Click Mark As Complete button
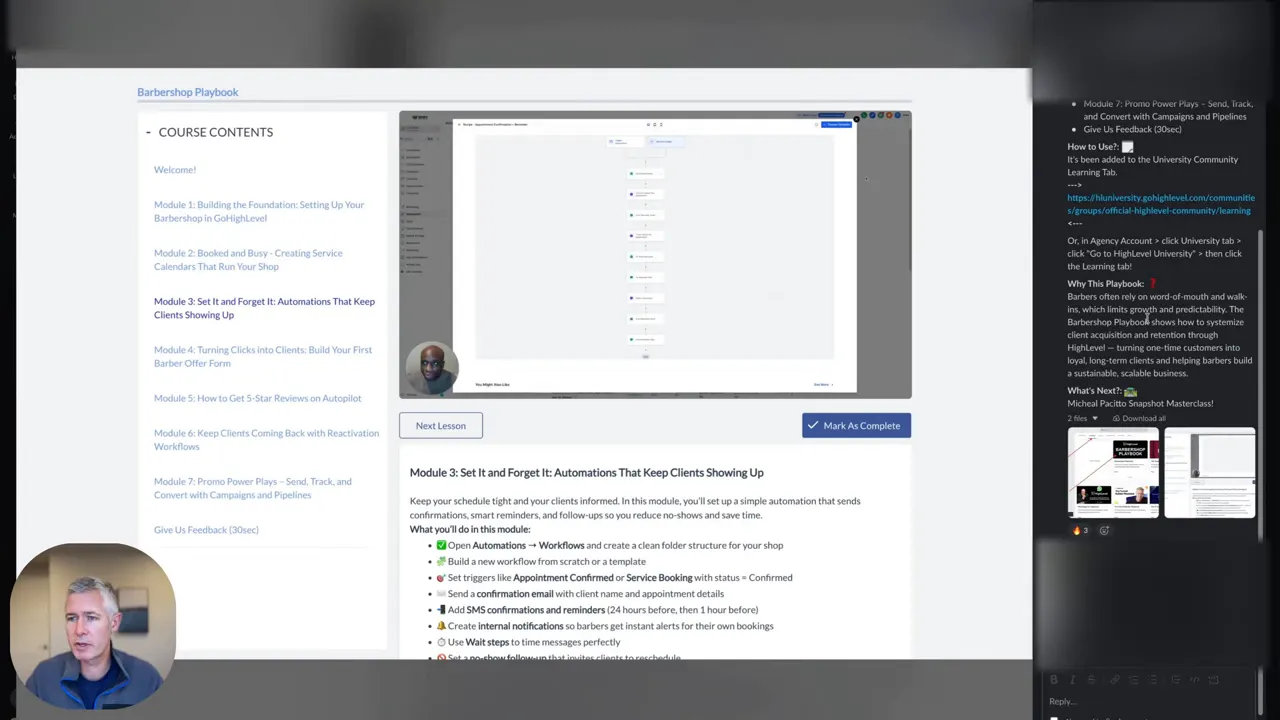Image resolution: width=1280 pixels, height=720 pixels. coord(856,426)
